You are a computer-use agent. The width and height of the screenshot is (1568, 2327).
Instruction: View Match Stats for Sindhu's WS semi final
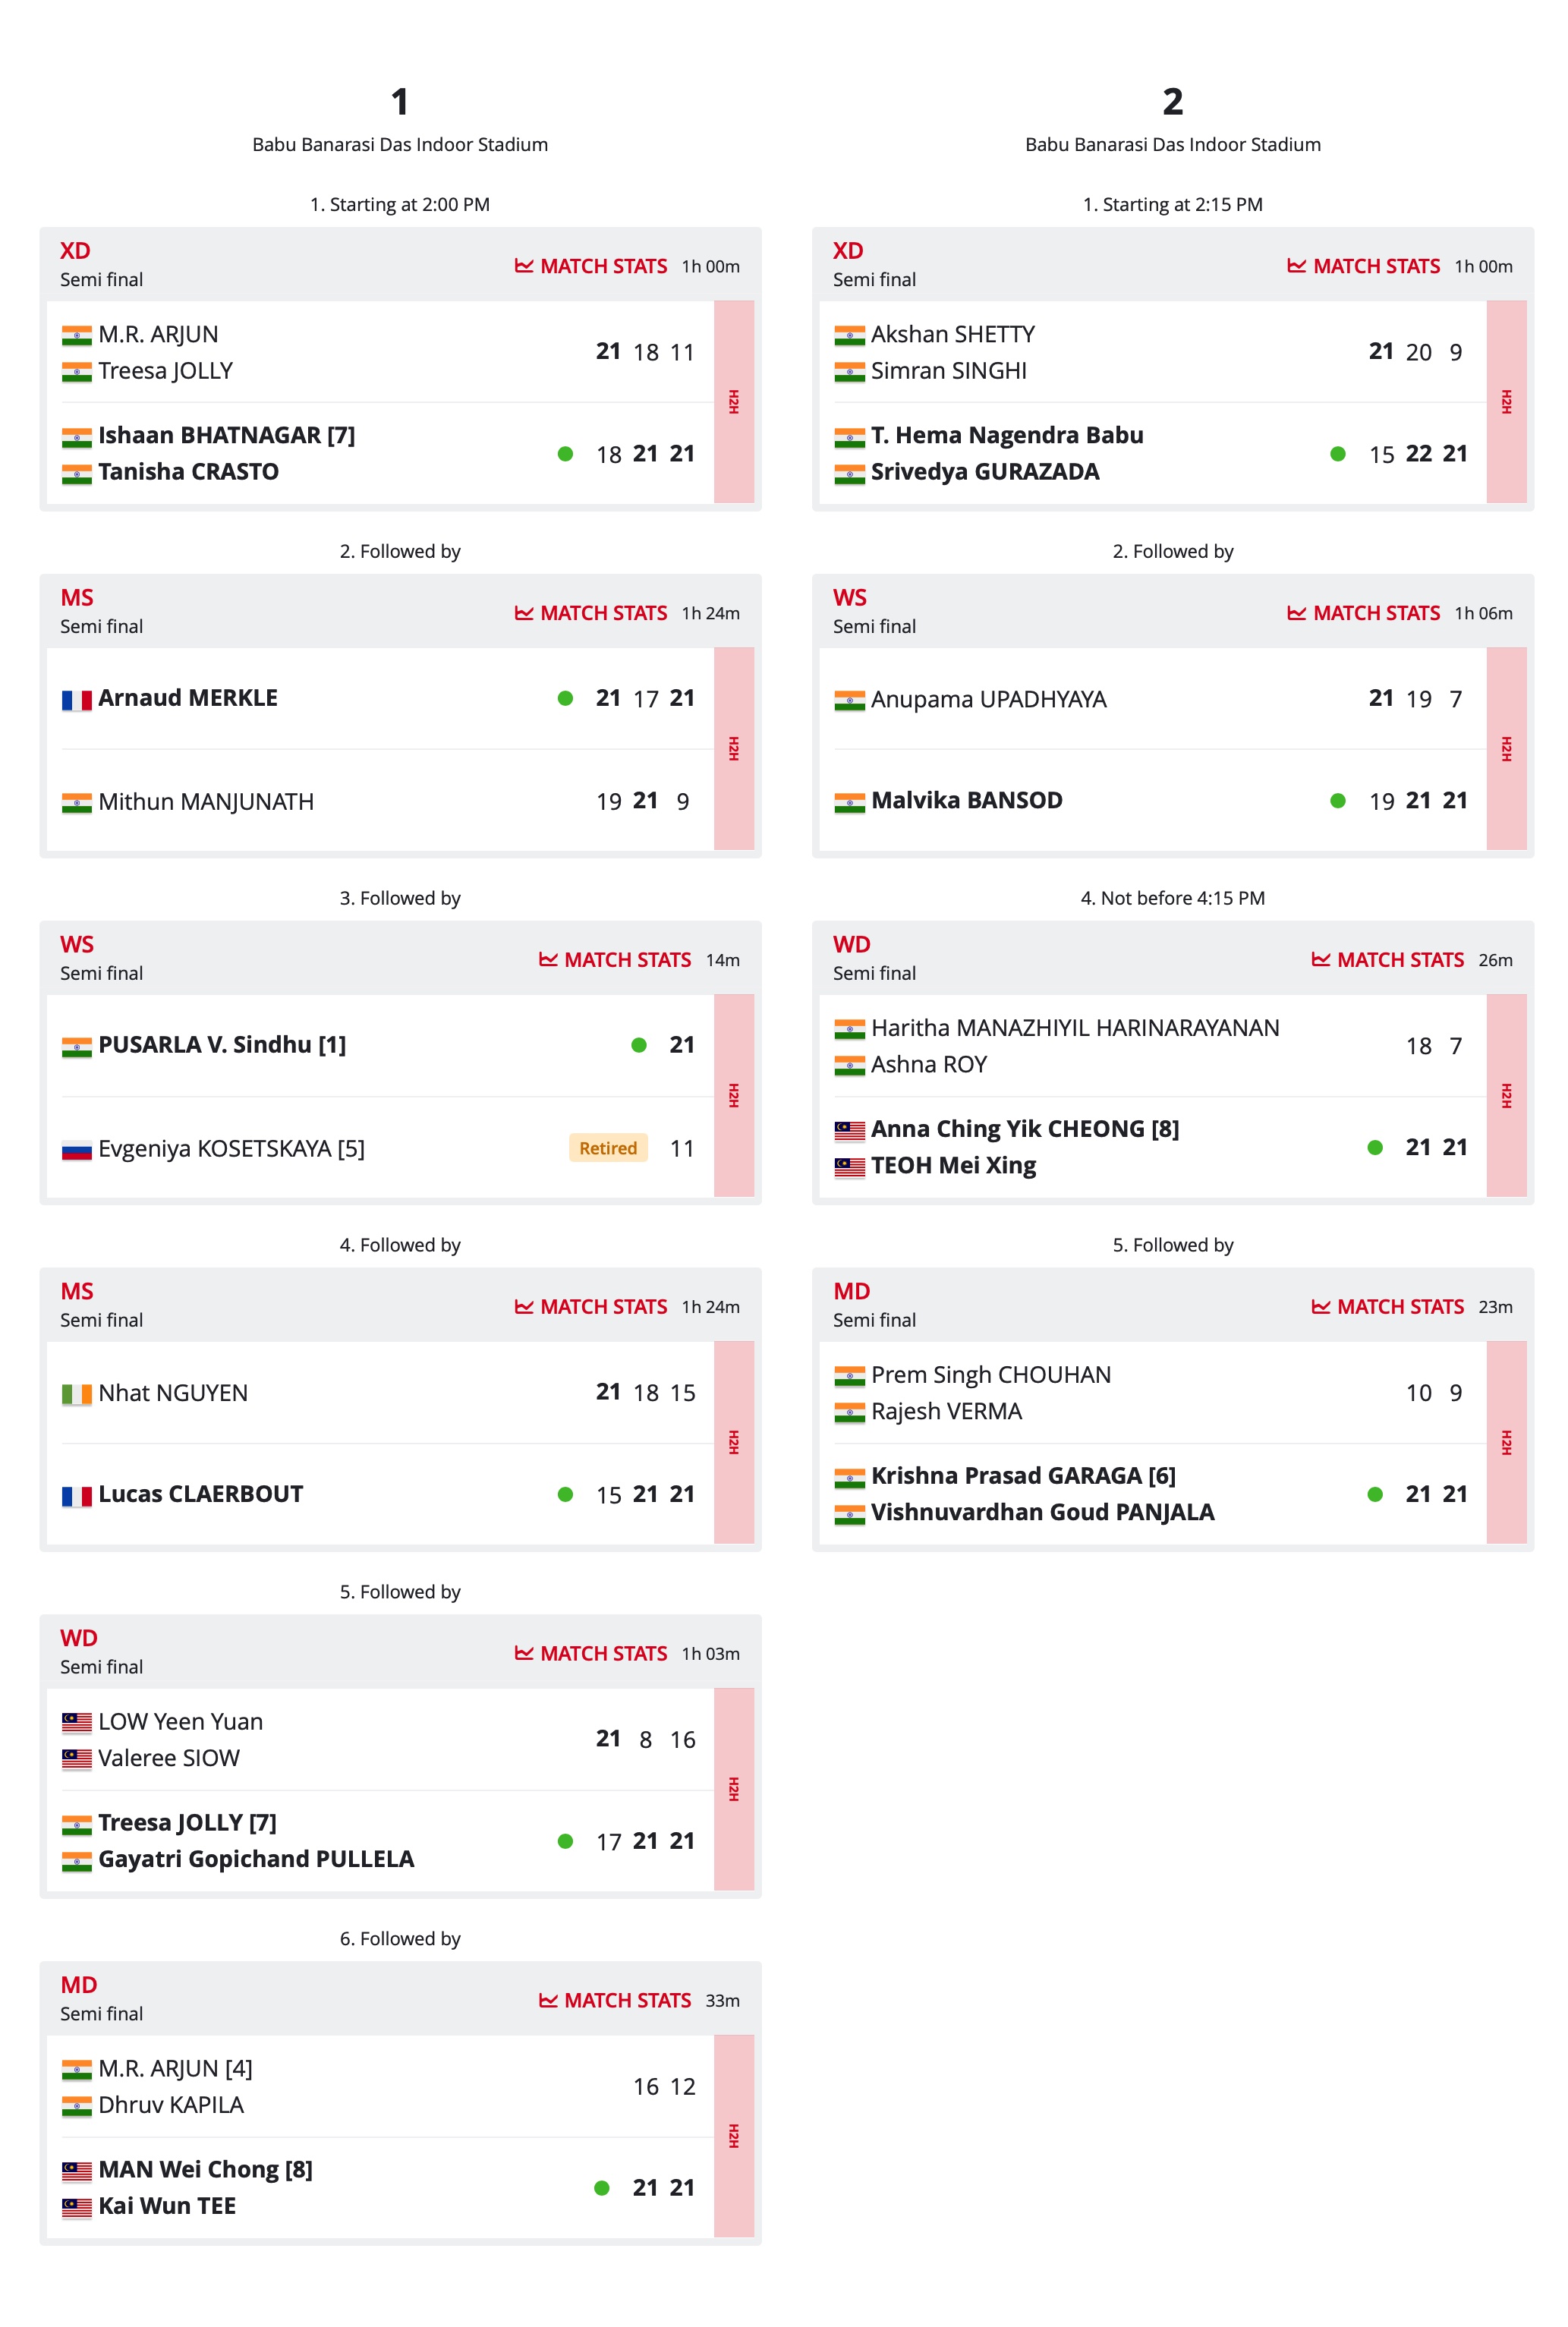(615, 960)
